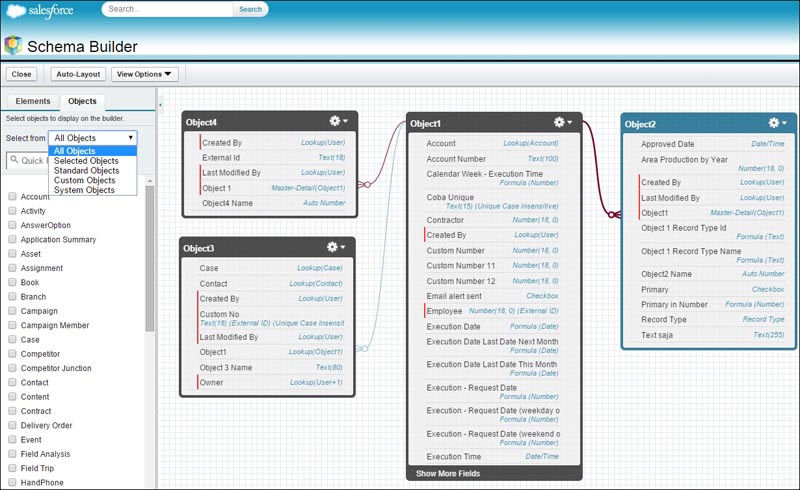
Task: Click the Text saja field in Object2
Action: tap(712, 335)
